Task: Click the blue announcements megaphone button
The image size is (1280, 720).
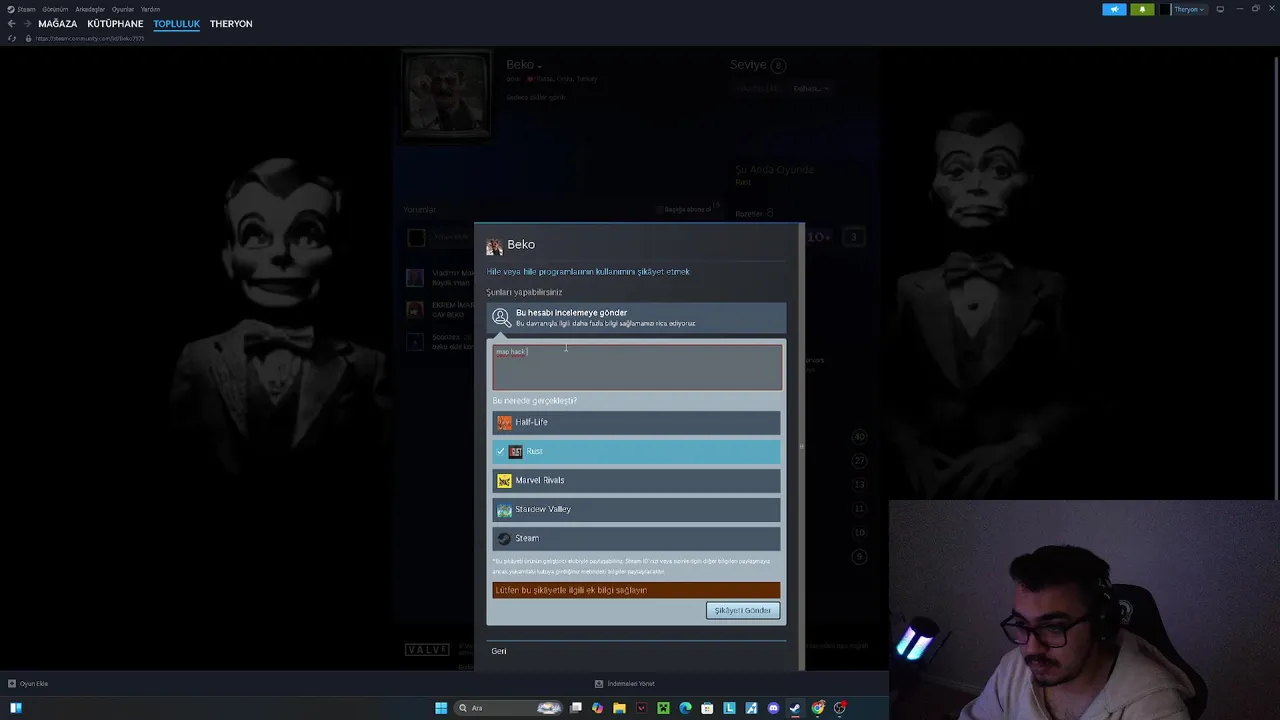Action: pos(1114,9)
